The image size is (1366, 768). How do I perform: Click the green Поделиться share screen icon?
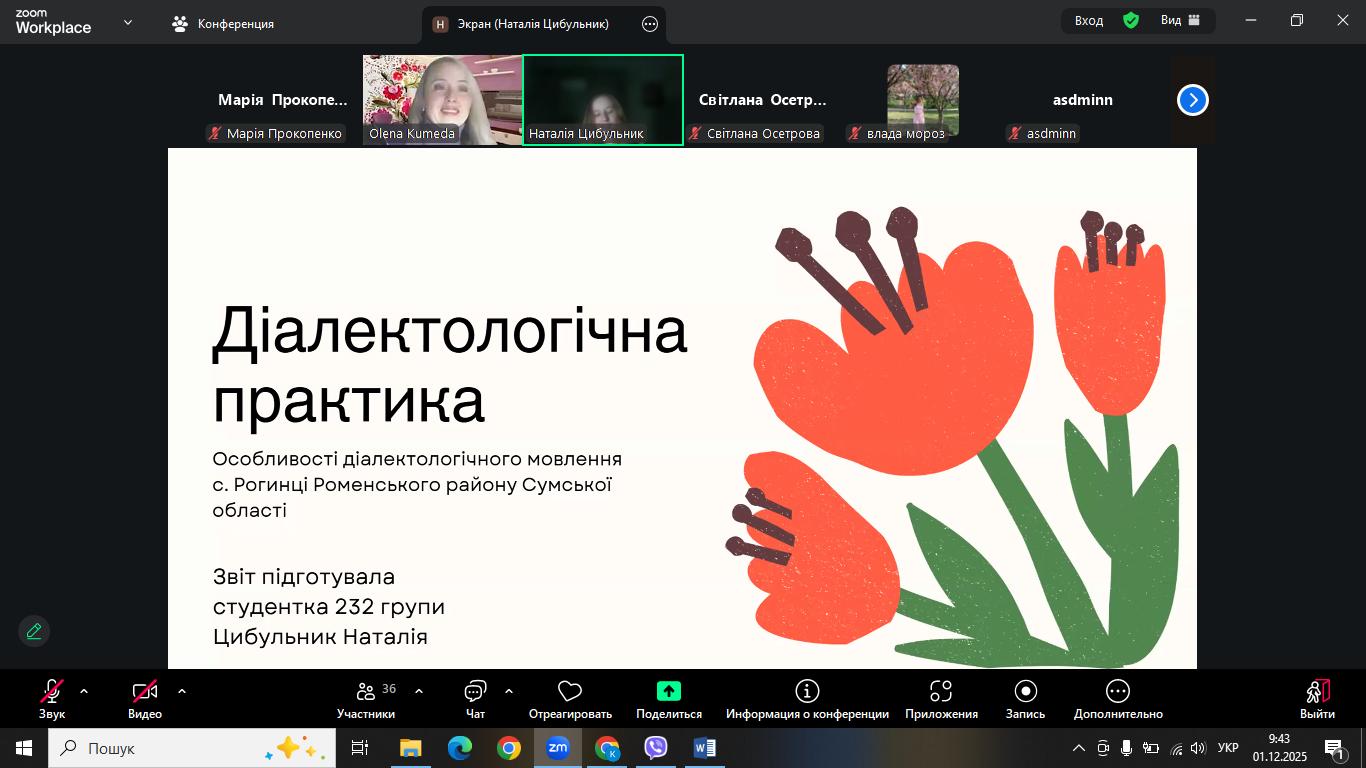[x=668, y=691]
